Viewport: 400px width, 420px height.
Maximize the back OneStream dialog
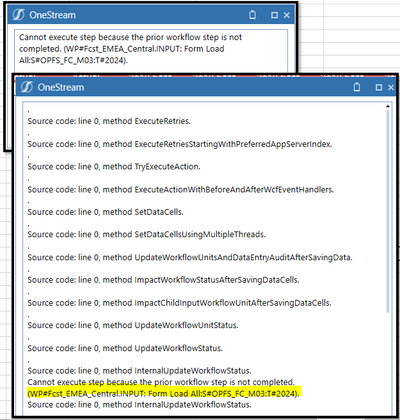pos(274,15)
